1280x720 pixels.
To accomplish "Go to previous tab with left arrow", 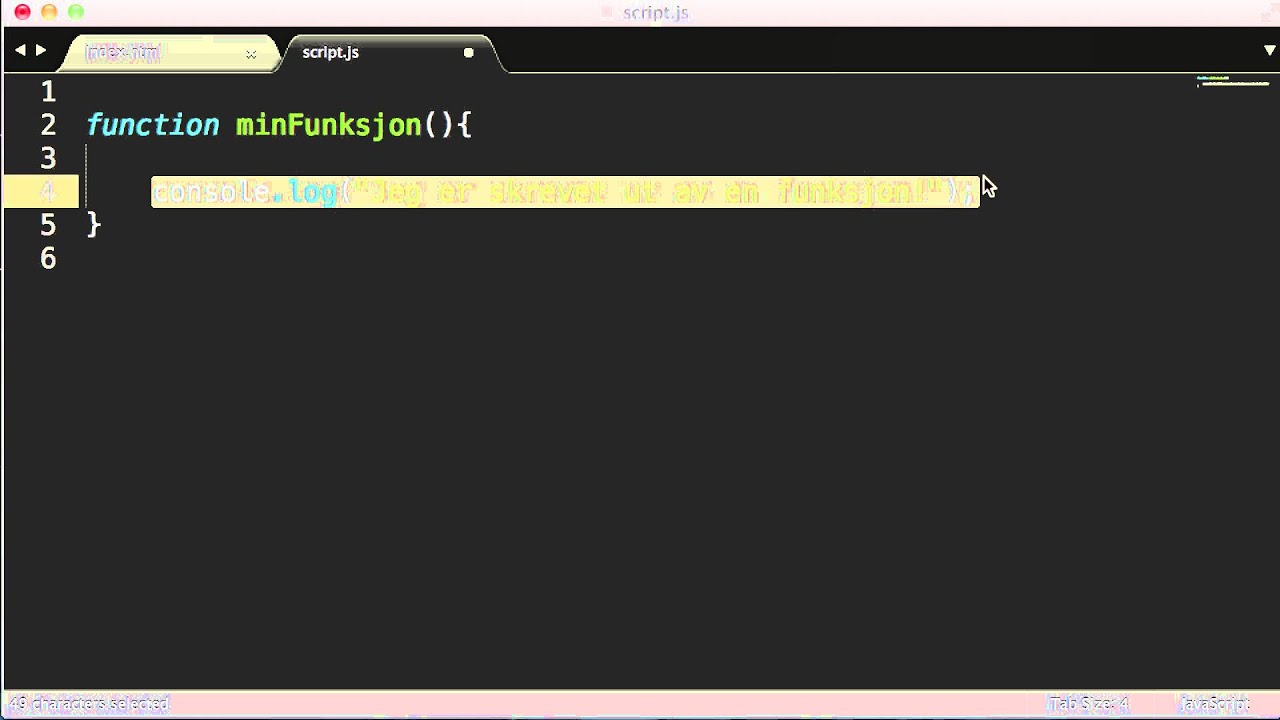I will (x=20, y=50).
